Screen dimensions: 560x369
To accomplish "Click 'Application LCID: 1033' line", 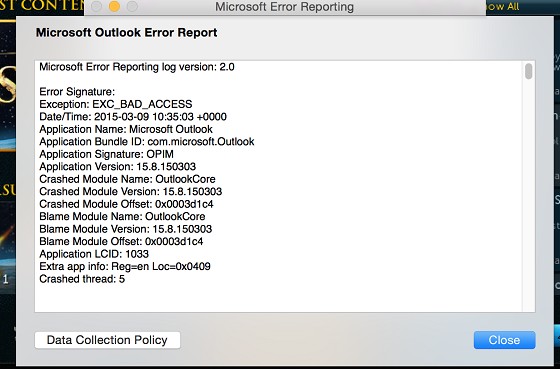I will [x=94, y=254].
